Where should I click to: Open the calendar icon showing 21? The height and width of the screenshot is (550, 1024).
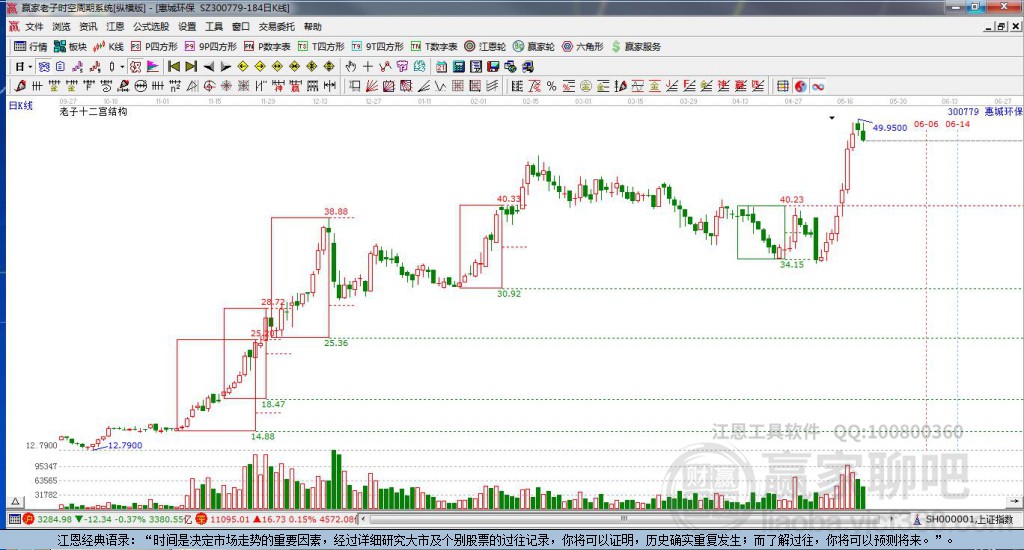pyautogui.click(x=441, y=67)
